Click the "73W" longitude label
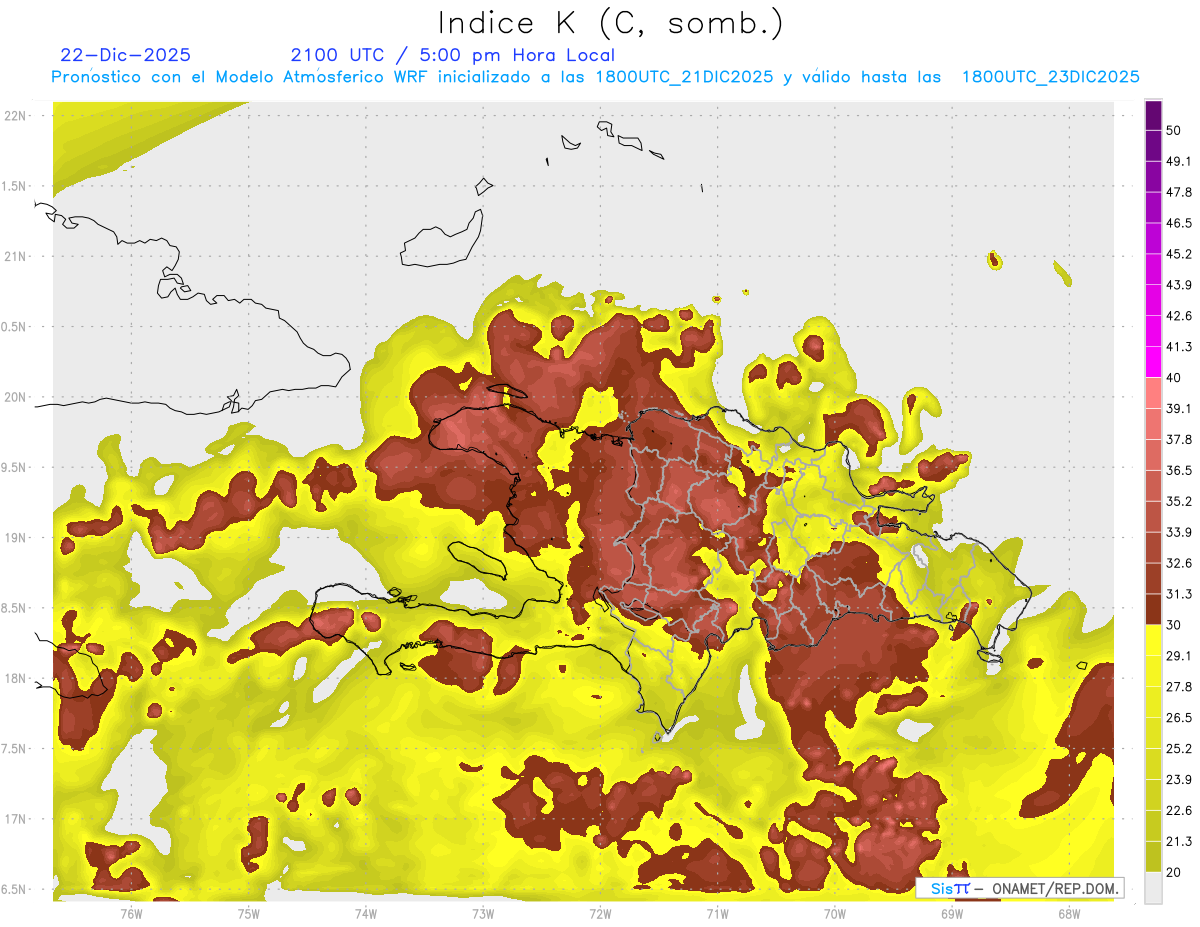Viewport: 1200px width, 927px height. point(483,913)
